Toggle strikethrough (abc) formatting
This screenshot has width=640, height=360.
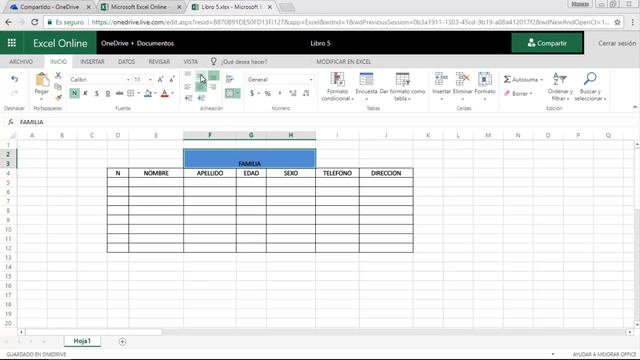[x=119, y=93]
